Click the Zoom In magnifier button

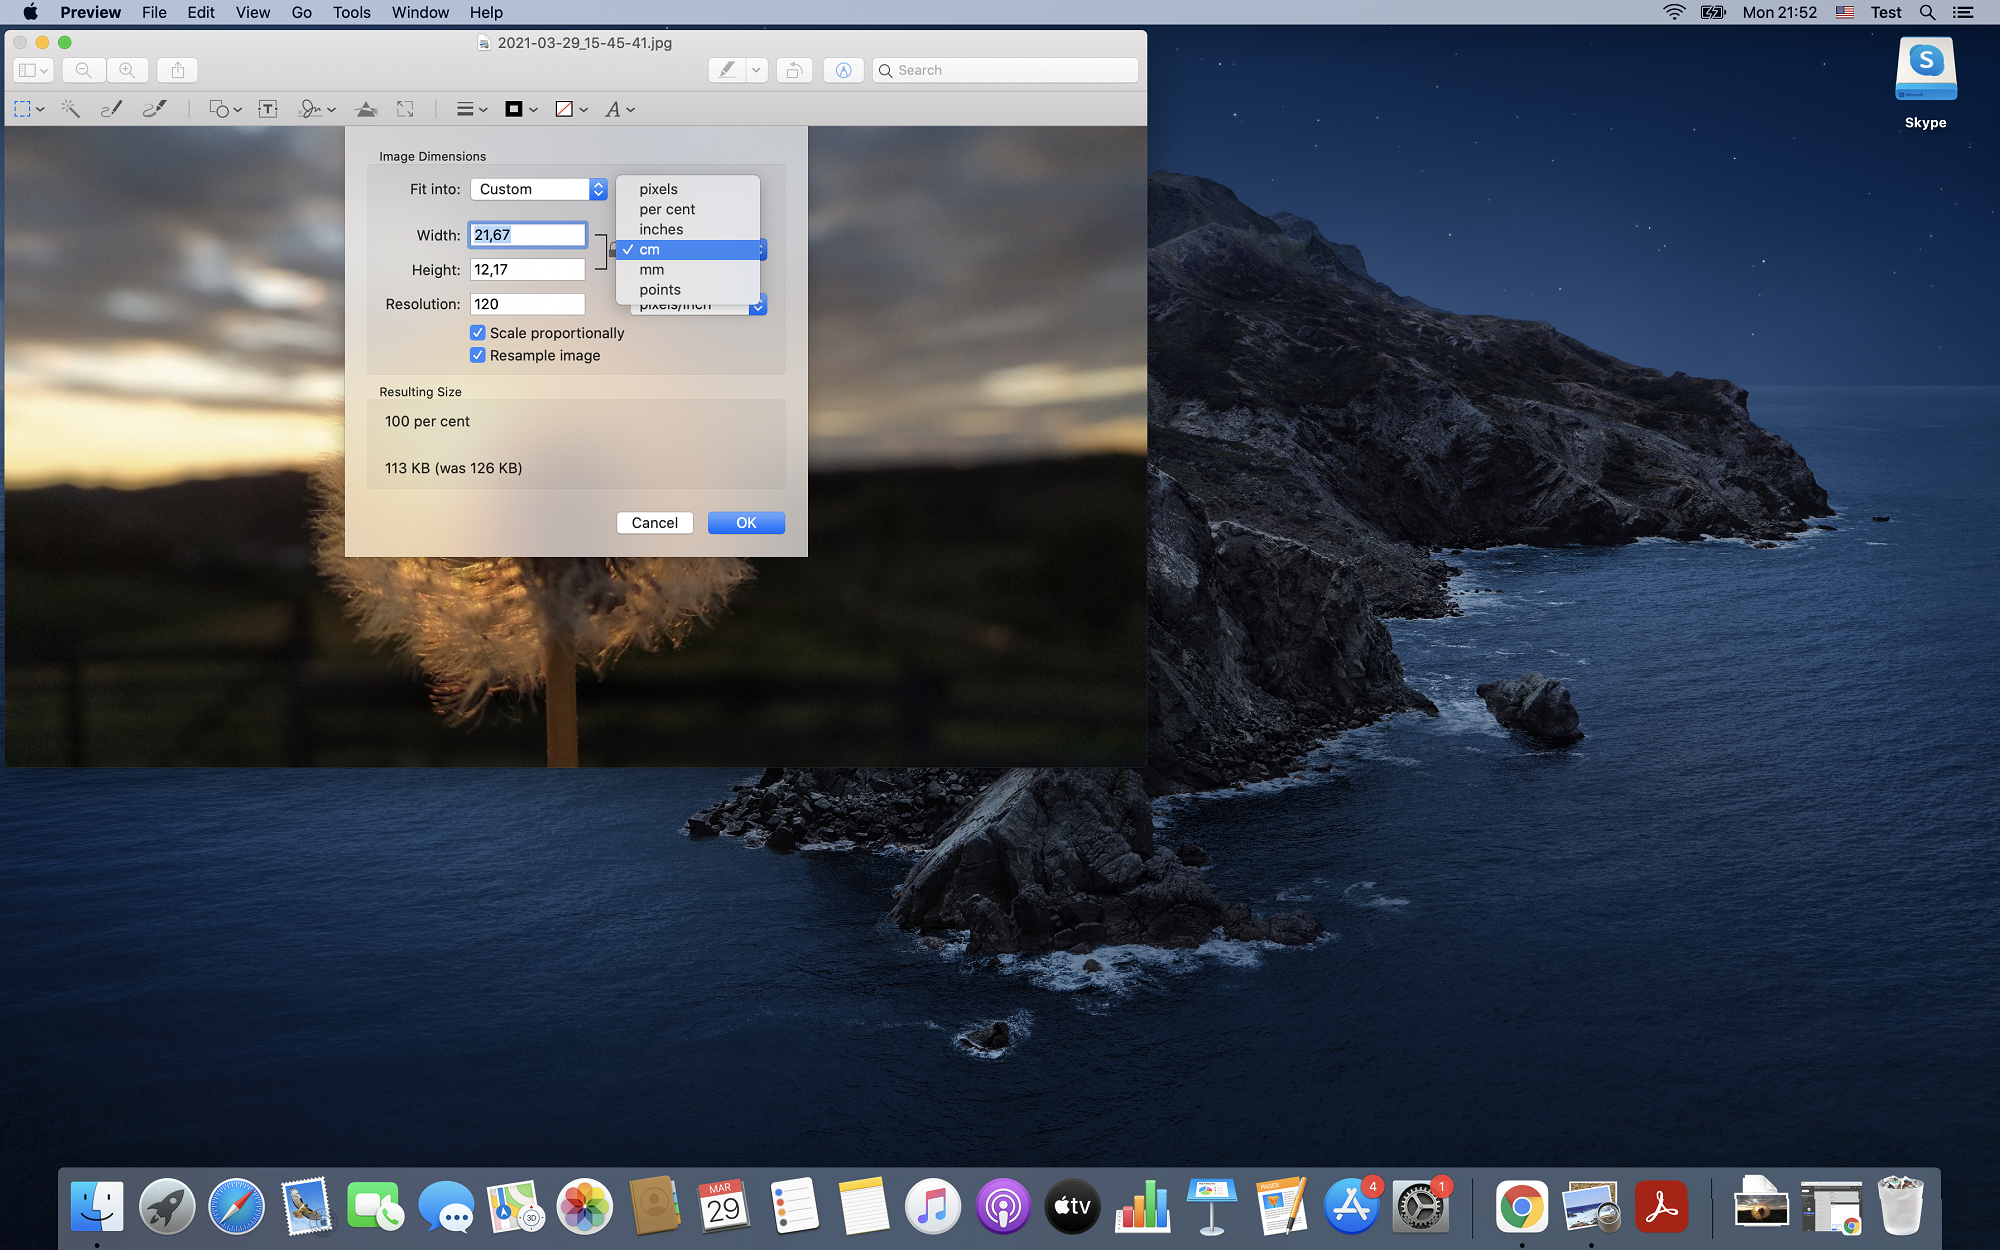127,70
